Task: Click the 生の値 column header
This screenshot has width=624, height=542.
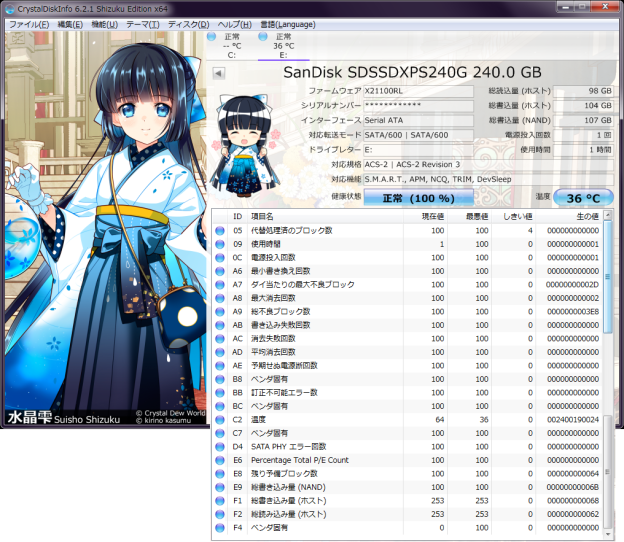Action: click(x=569, y=216)
